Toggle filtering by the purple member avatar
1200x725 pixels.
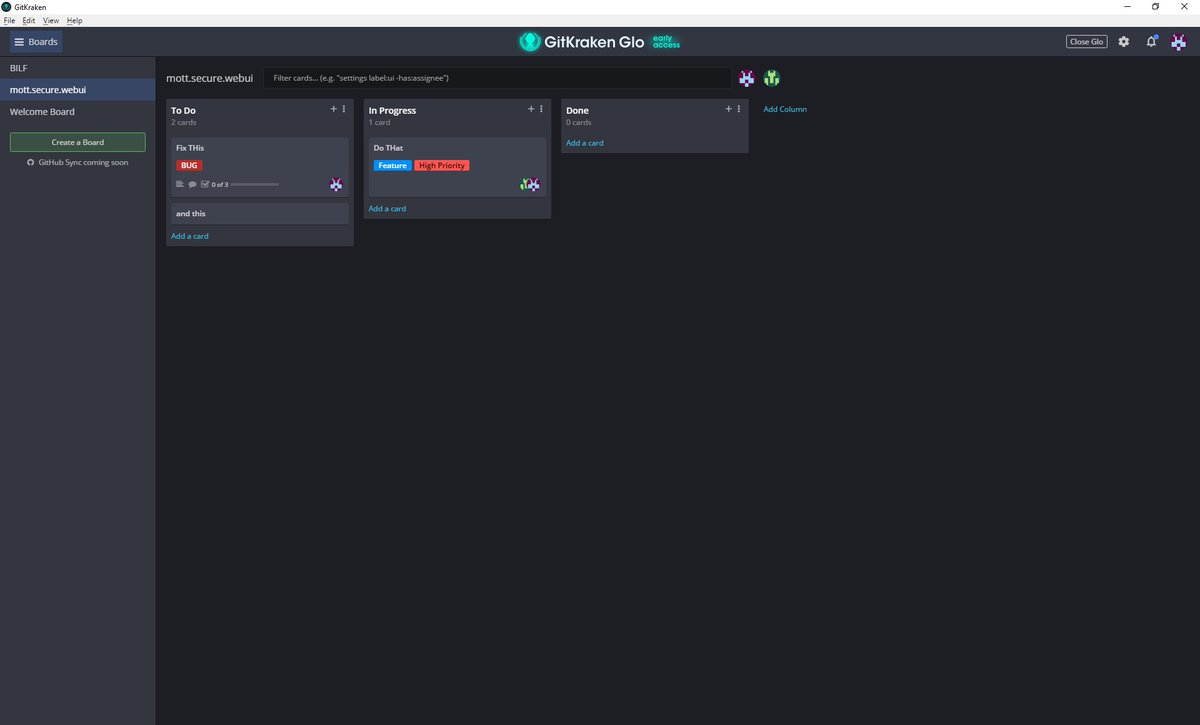746,78
